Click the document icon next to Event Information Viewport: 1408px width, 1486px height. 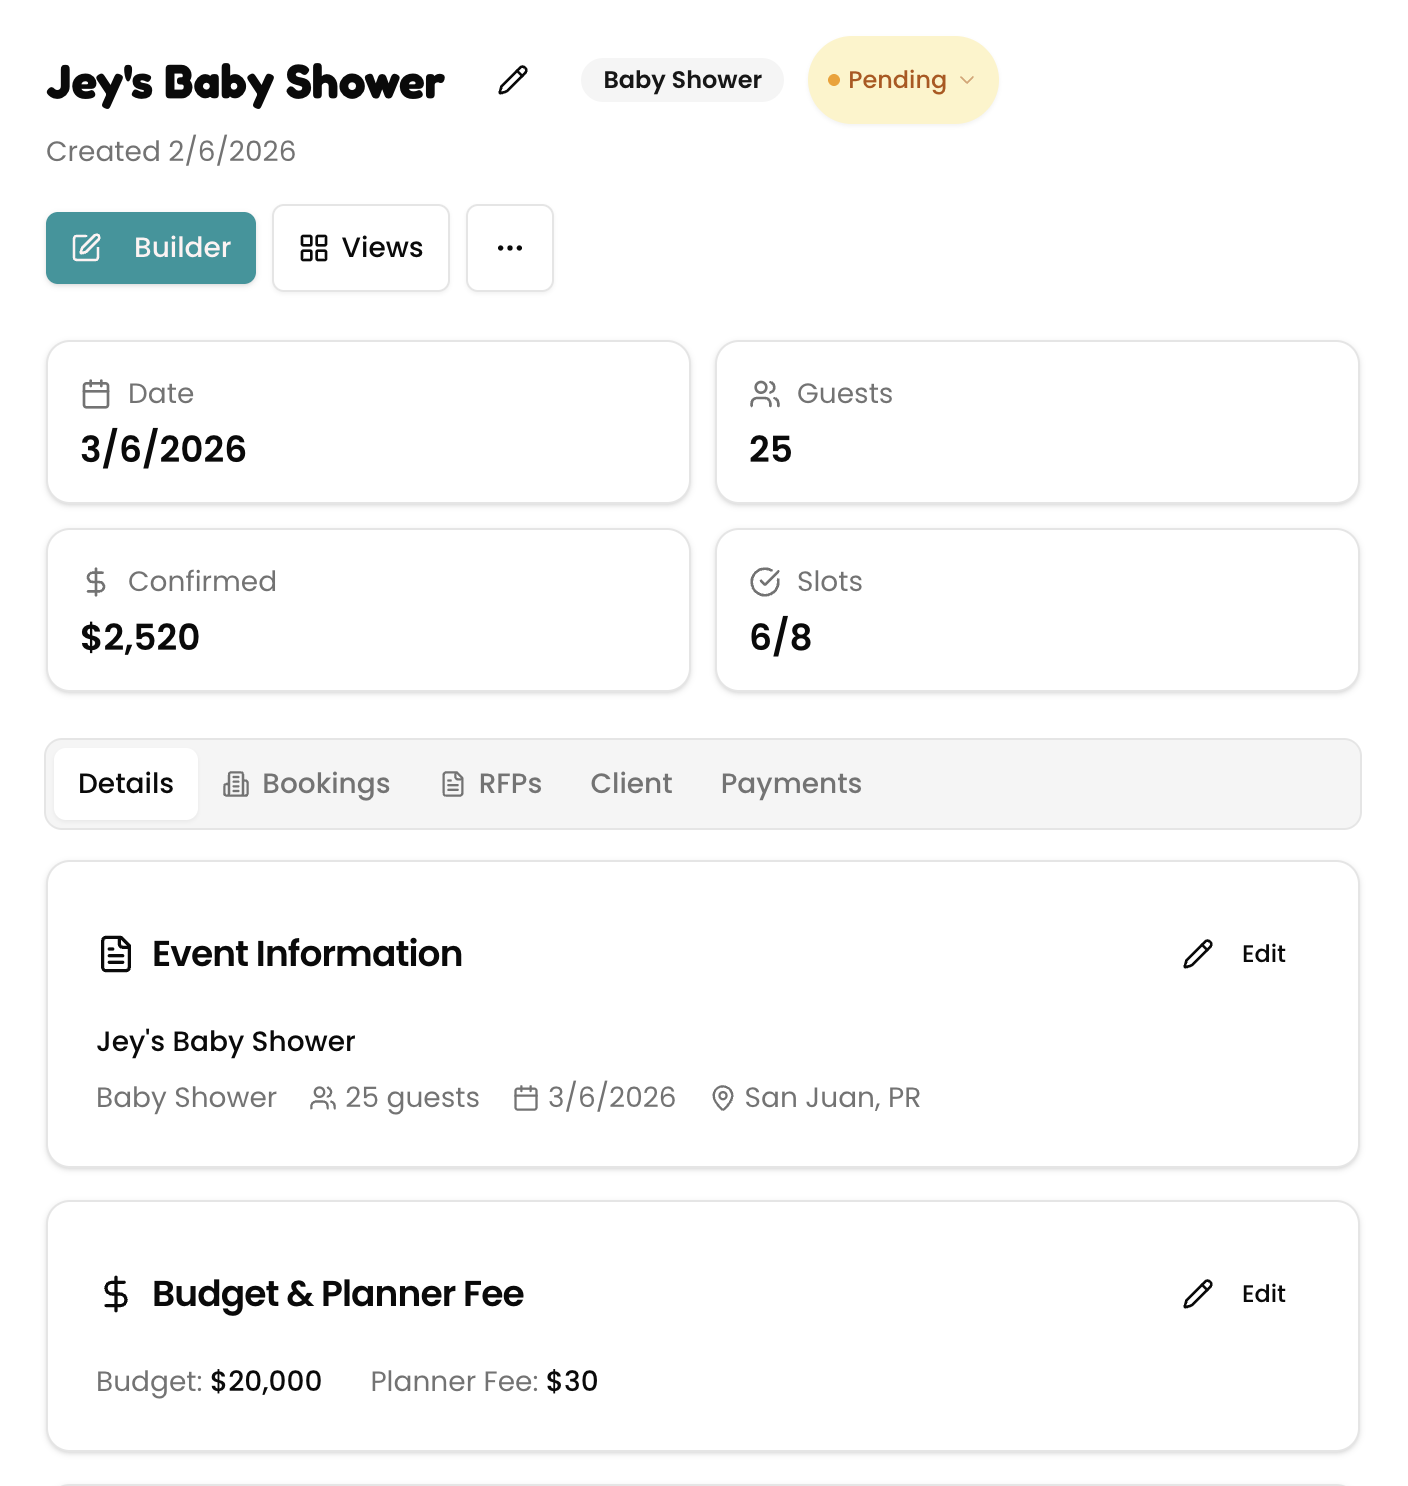pyautogui.click(x=115, y=954)
